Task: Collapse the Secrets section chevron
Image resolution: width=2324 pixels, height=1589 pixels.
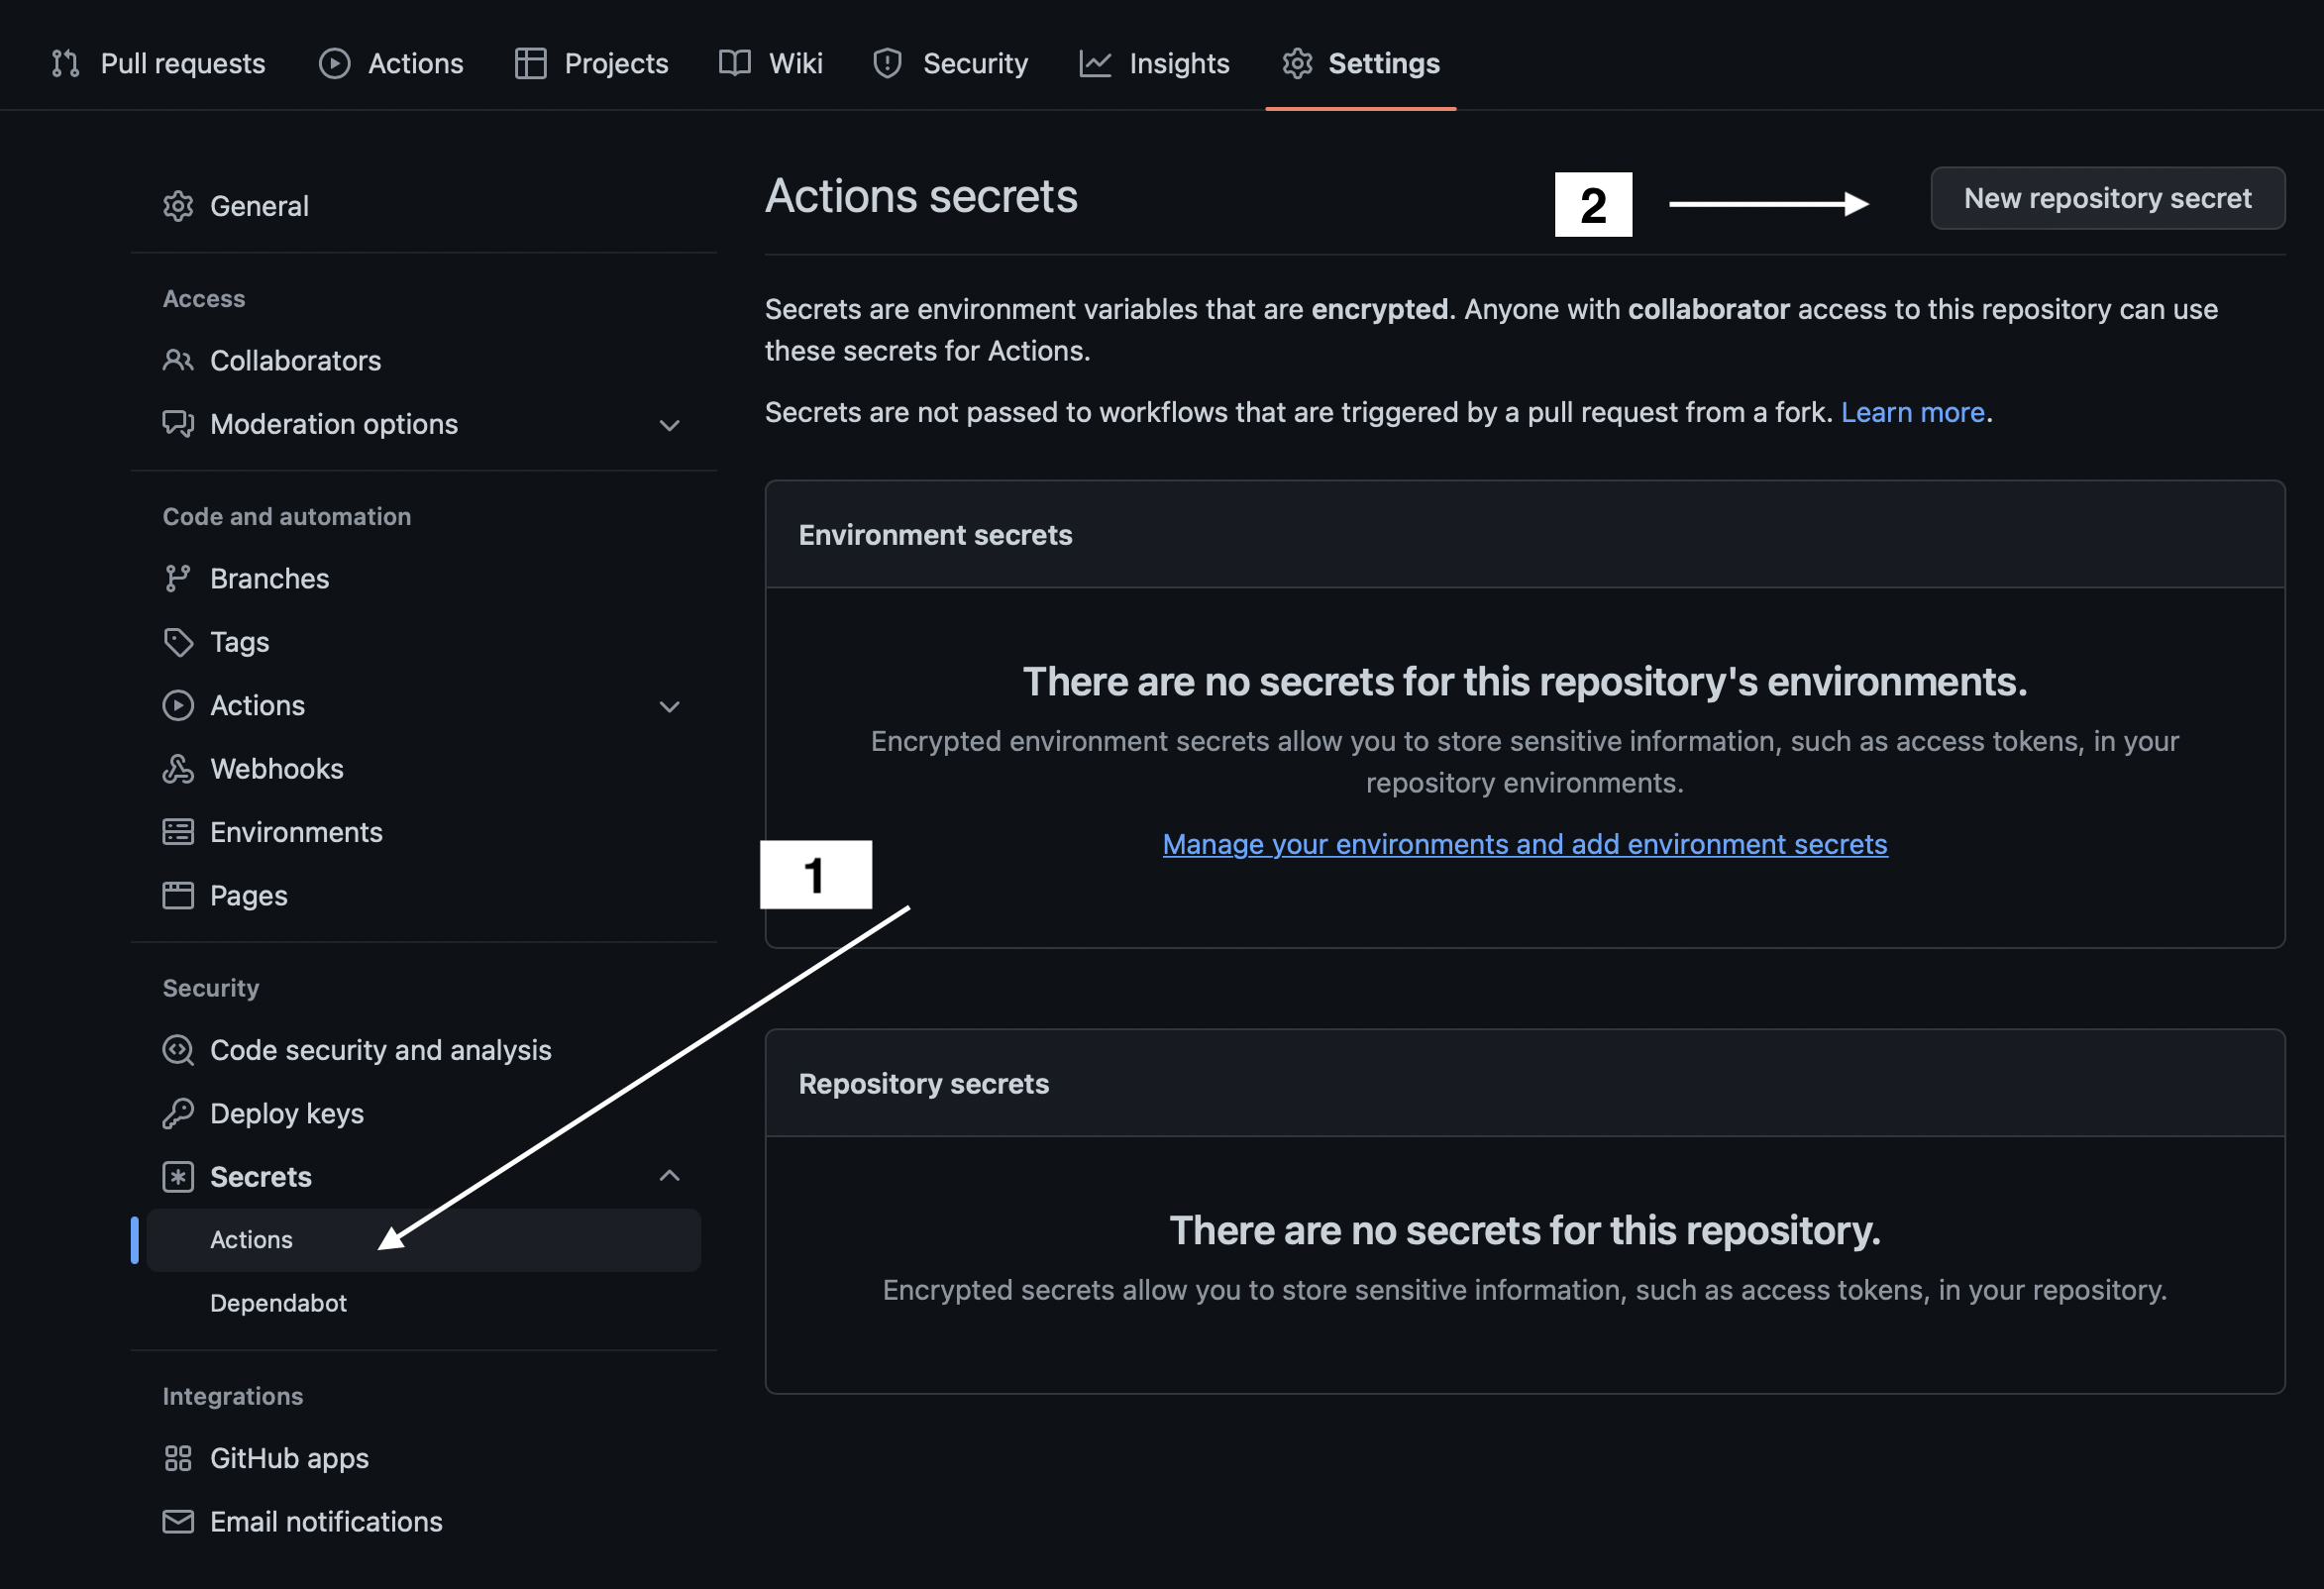Action: pos(669,1176)
